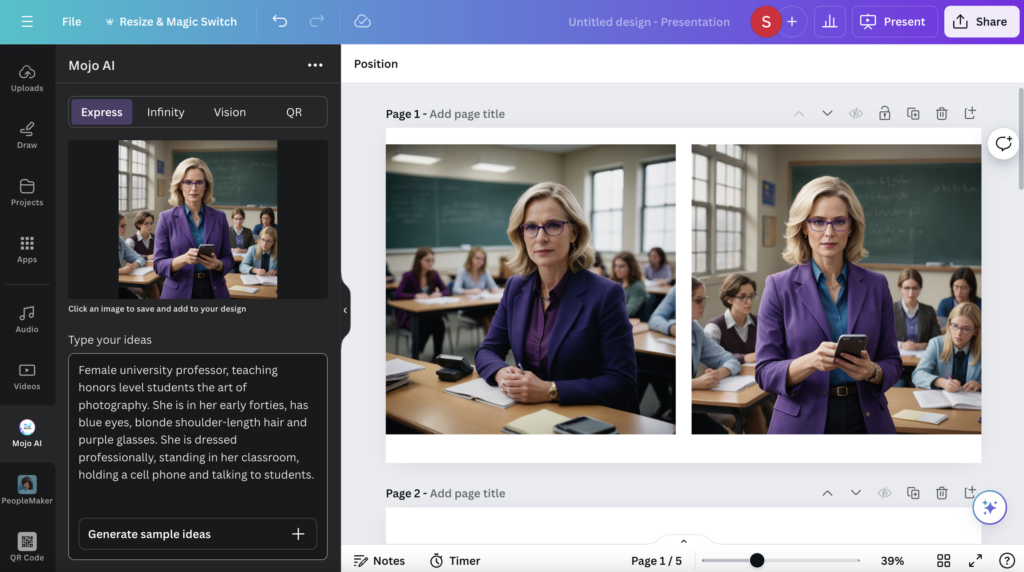This screenshot has height=572, width=1024.
Task: Lock Page 1
Action: [884, 114]
